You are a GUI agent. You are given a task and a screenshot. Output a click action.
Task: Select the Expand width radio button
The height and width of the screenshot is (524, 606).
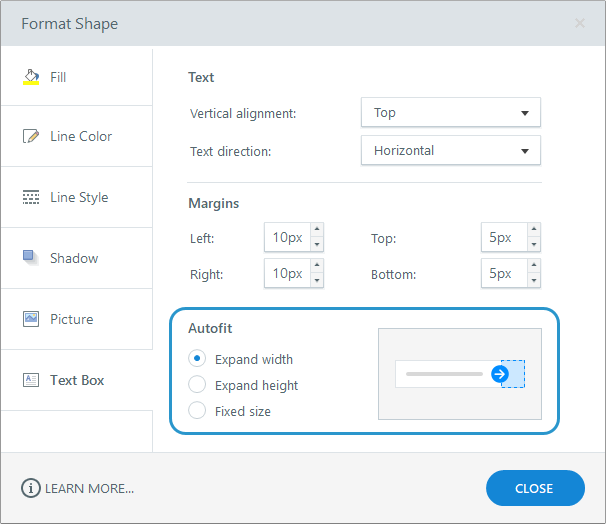(x=197, y=359)
